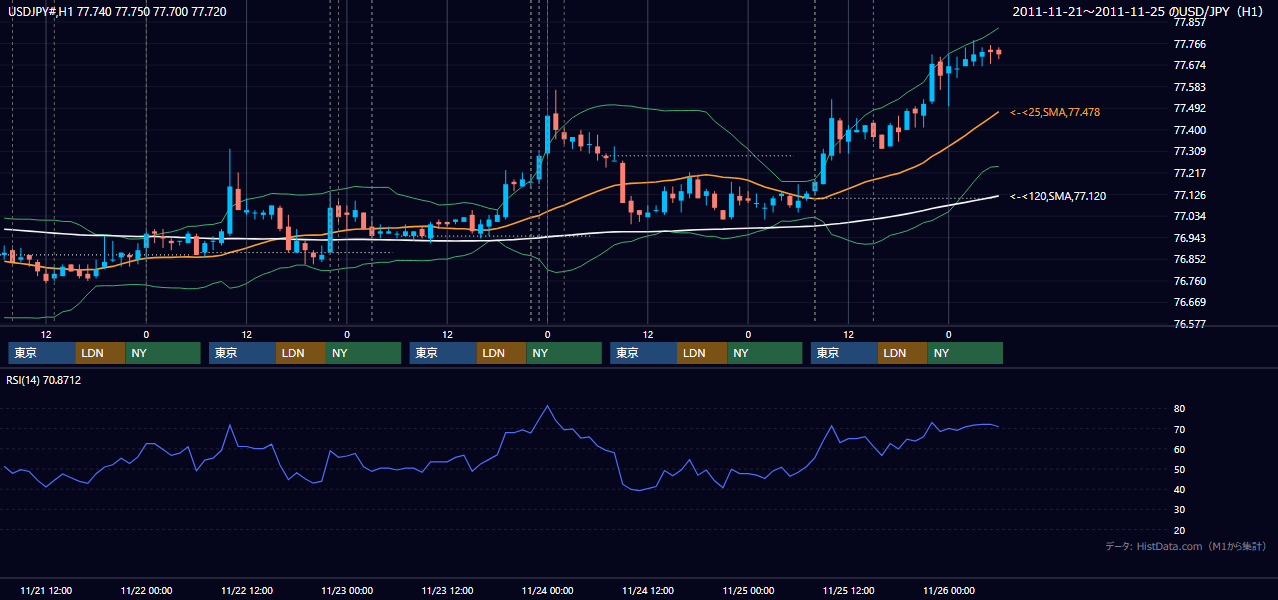The height and width of the screenshot is (600, 1278).
Task: Click the leftmost 東京 session box
Action: [42, 353]
